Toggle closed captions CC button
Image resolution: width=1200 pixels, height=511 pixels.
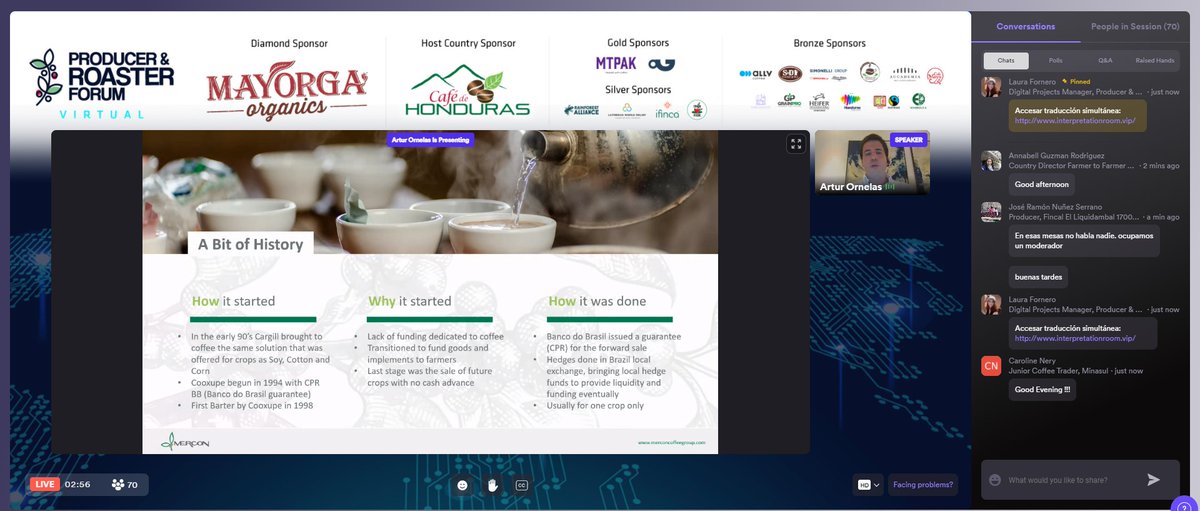click(521, 485)
